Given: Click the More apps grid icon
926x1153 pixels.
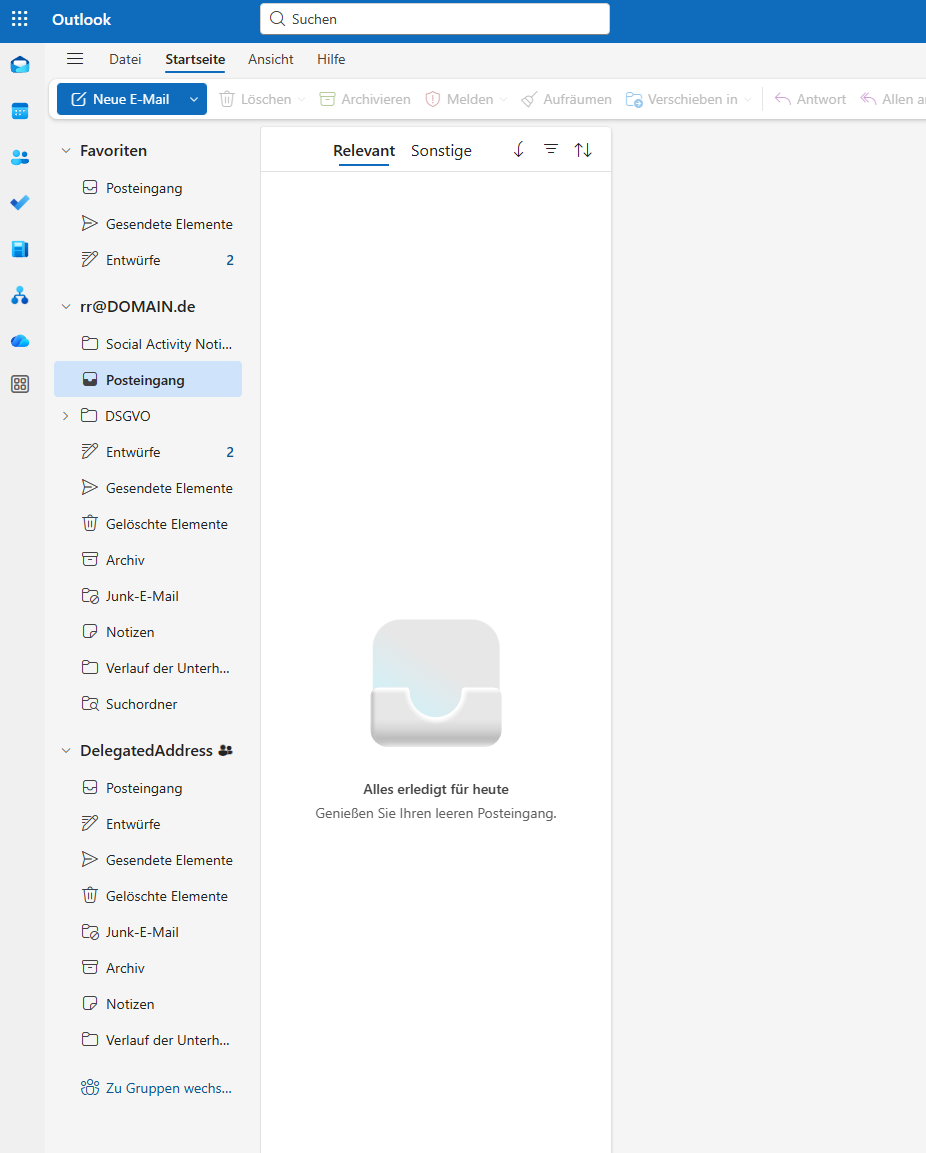Looking at the screenshot, I should tap(20, 384).
